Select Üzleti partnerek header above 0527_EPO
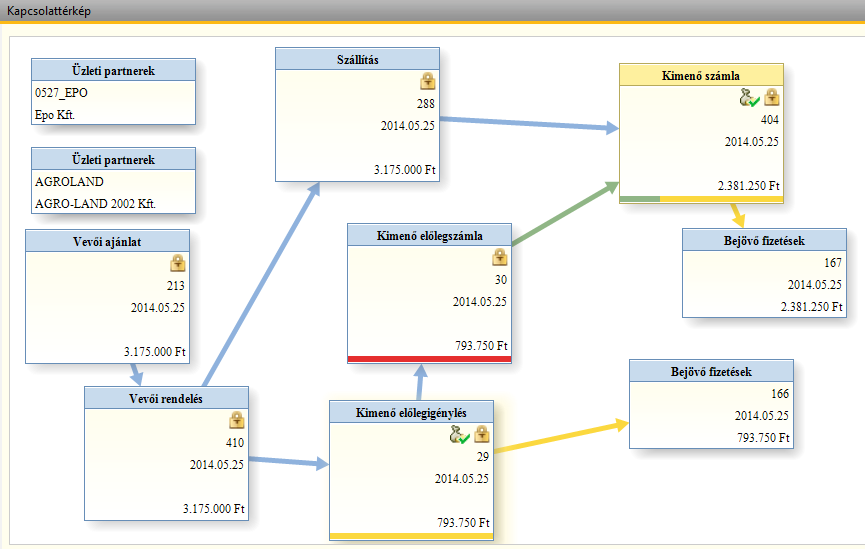 (114, 70)
